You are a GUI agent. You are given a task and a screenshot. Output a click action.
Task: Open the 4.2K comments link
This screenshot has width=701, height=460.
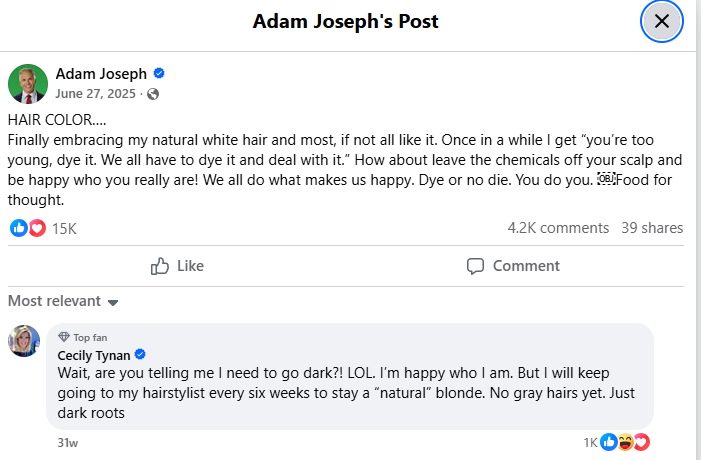pyautogui.click(x=558, y=228)
